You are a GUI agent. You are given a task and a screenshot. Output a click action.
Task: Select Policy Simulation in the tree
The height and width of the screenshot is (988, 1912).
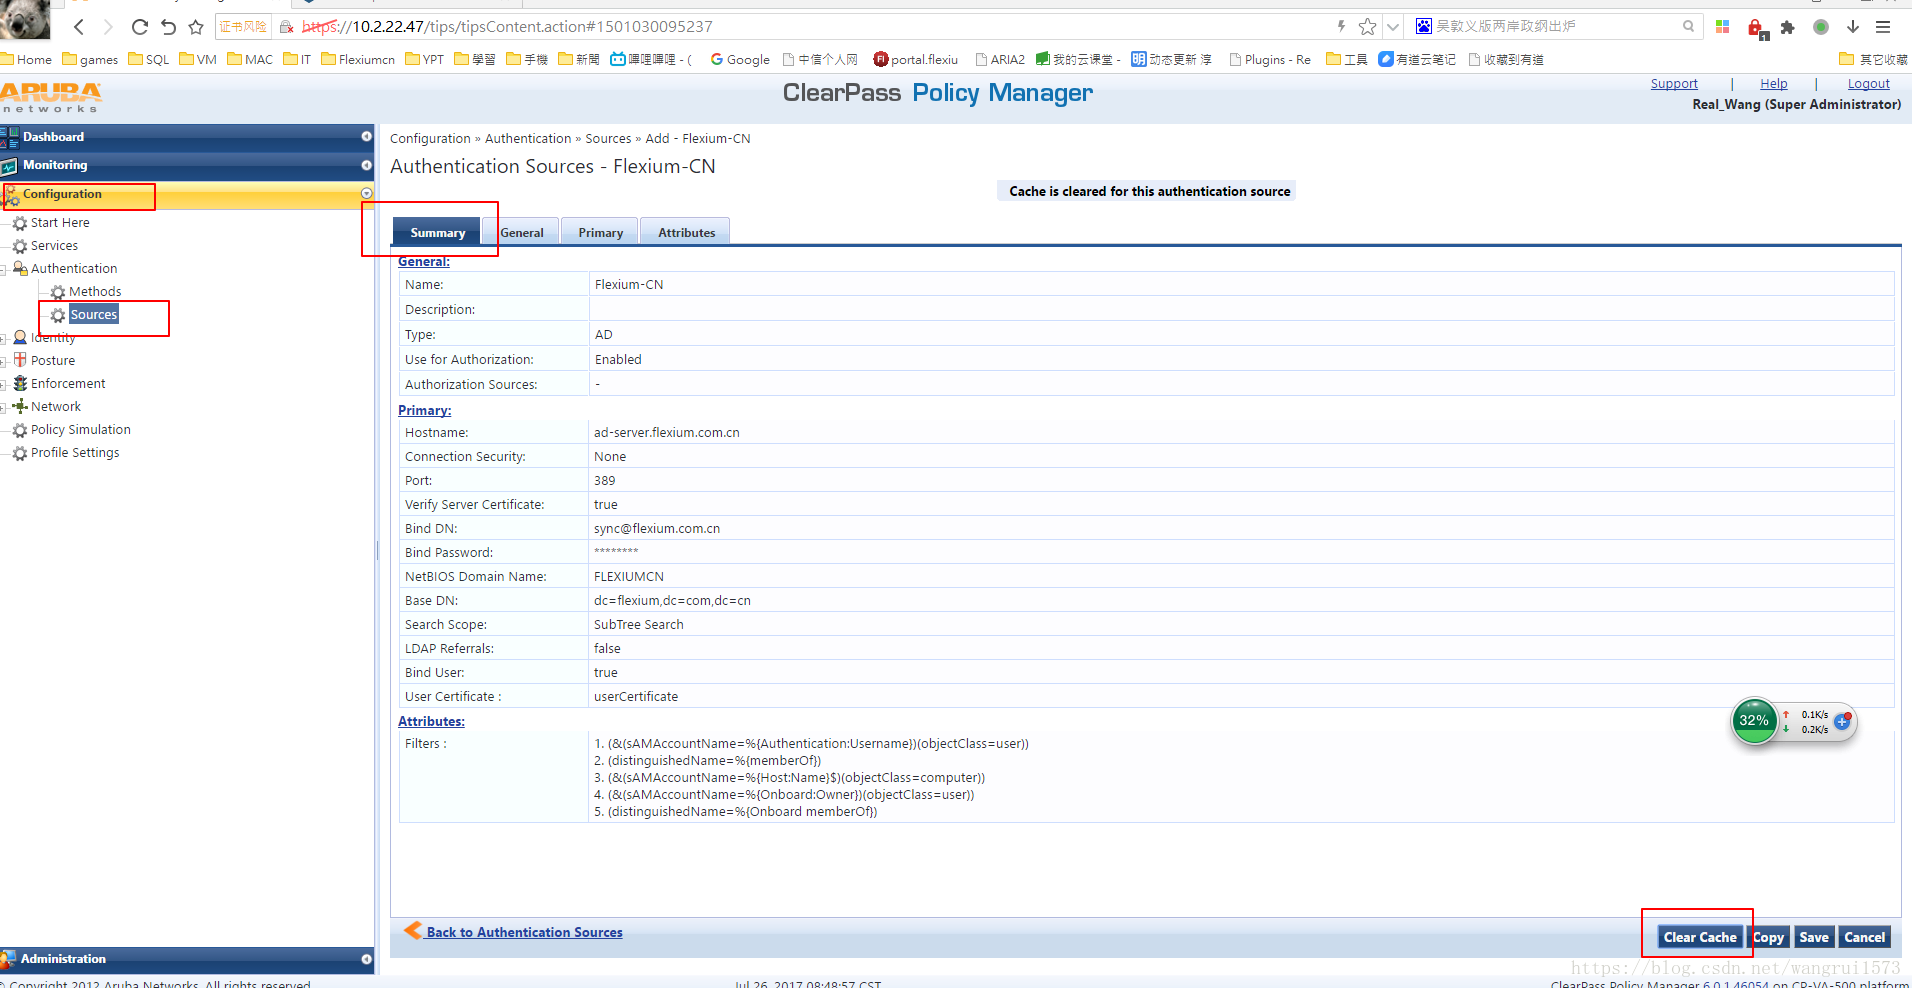[x=81, y=430]
